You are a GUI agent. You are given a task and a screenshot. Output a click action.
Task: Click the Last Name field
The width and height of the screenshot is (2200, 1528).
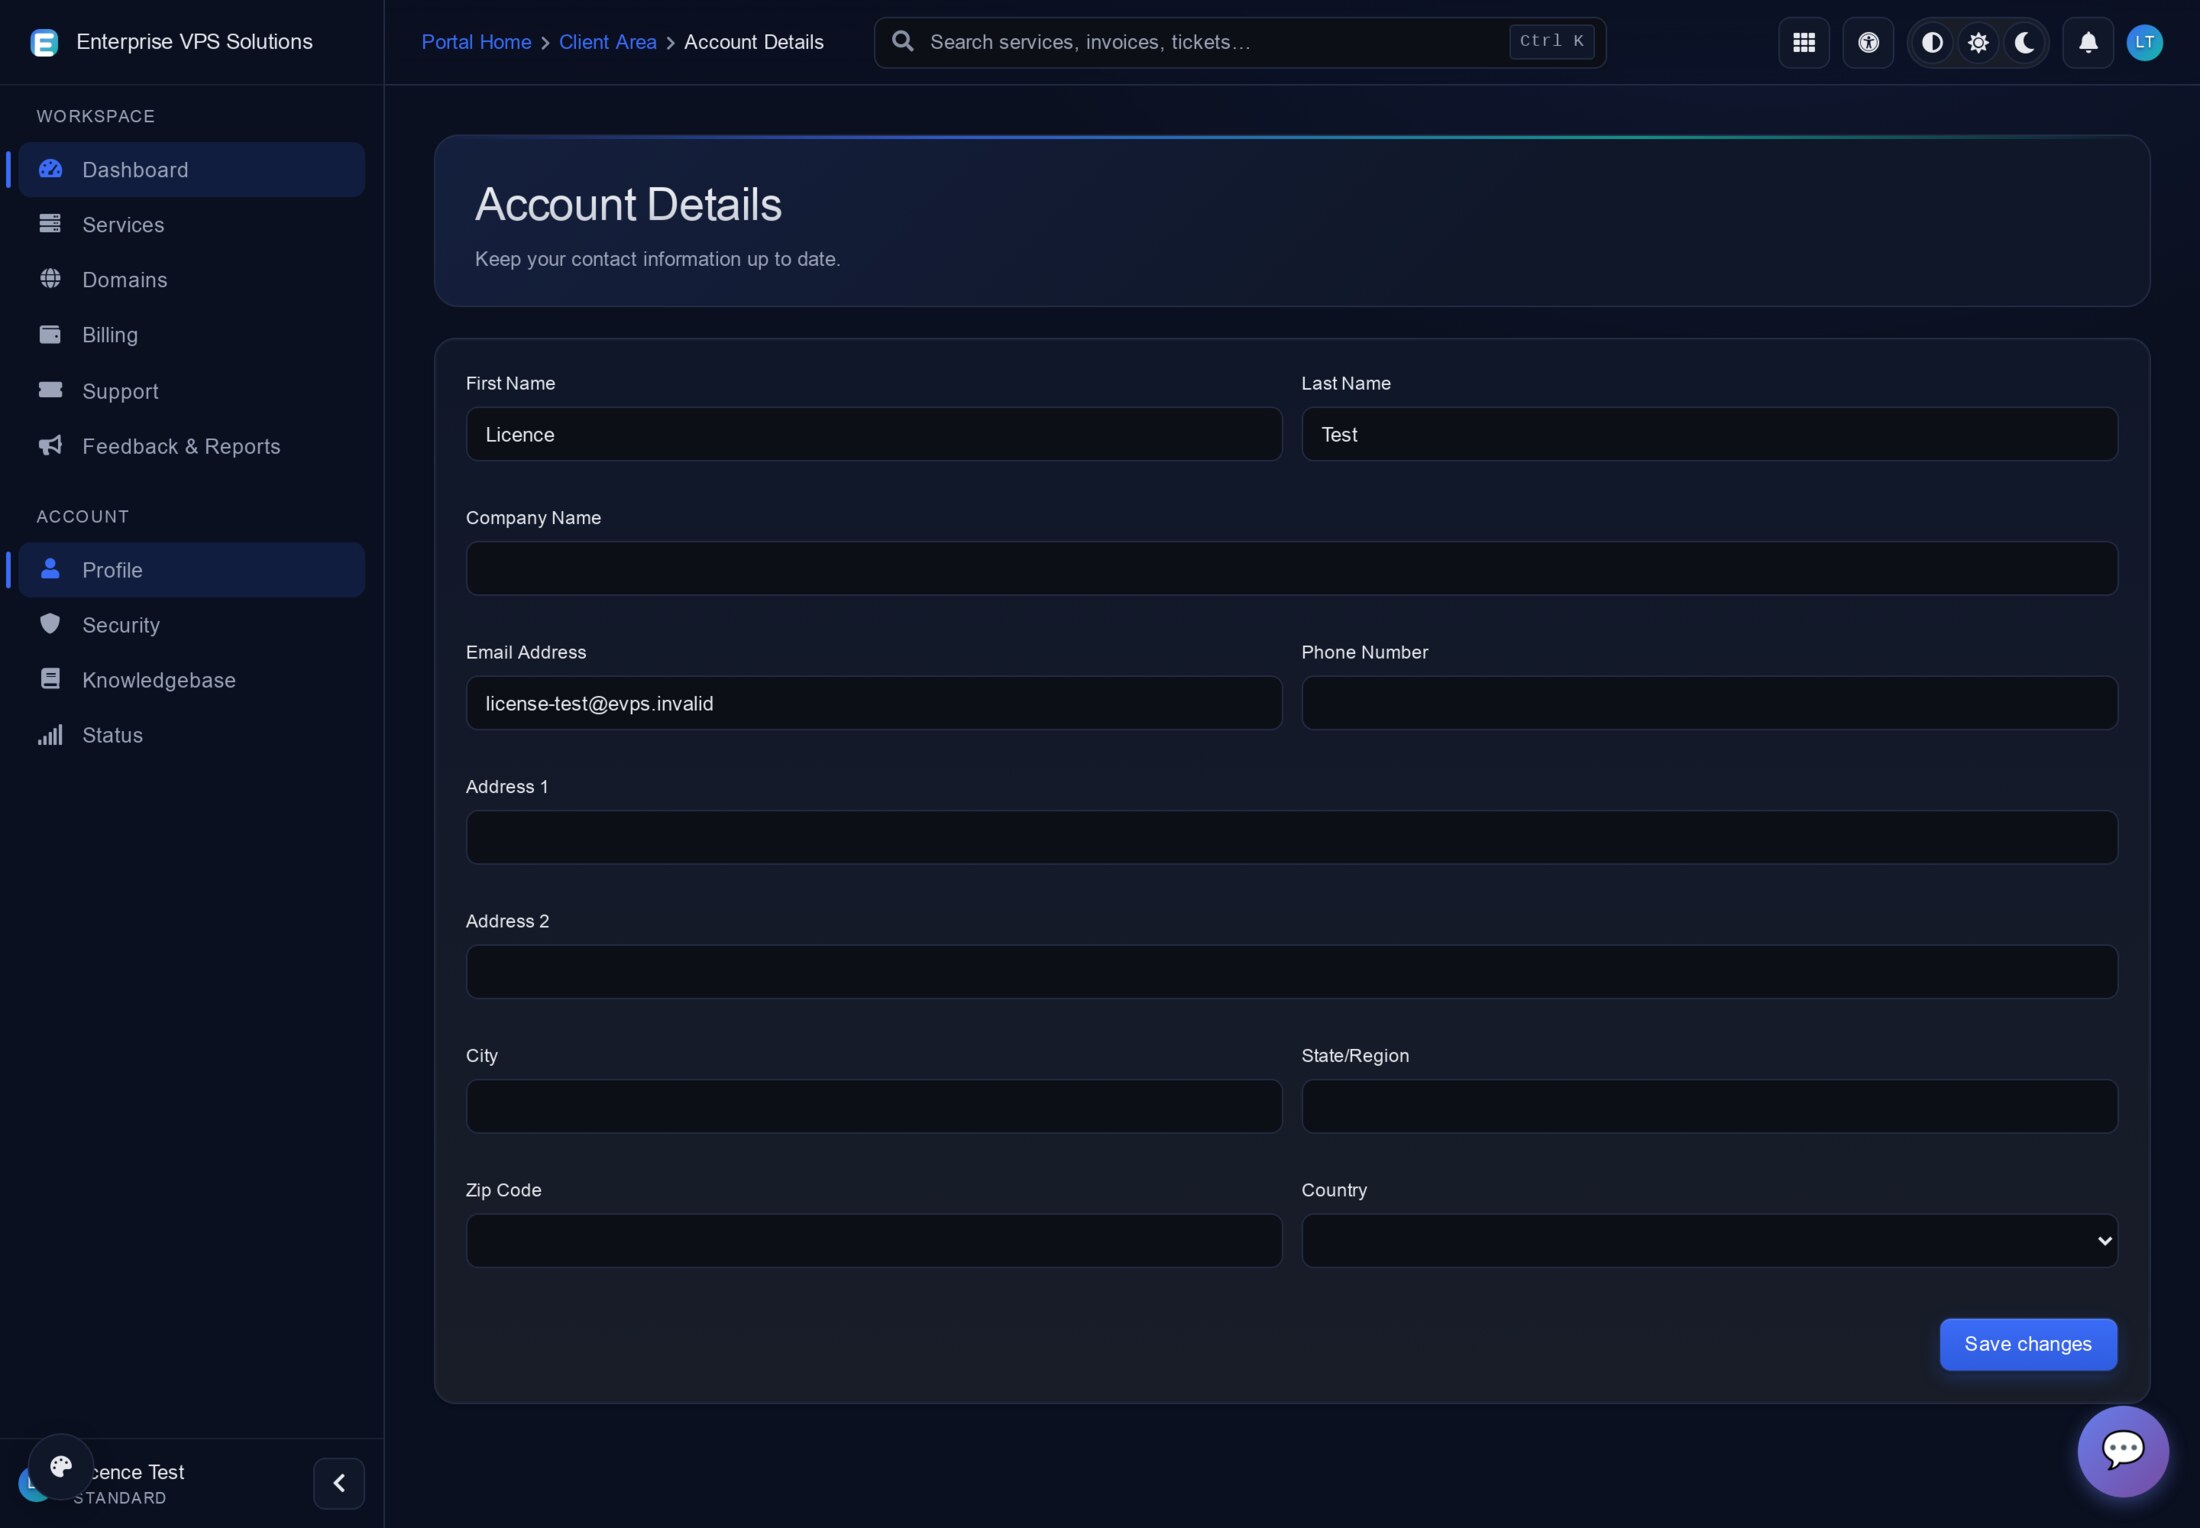(x=1709, y=433)
